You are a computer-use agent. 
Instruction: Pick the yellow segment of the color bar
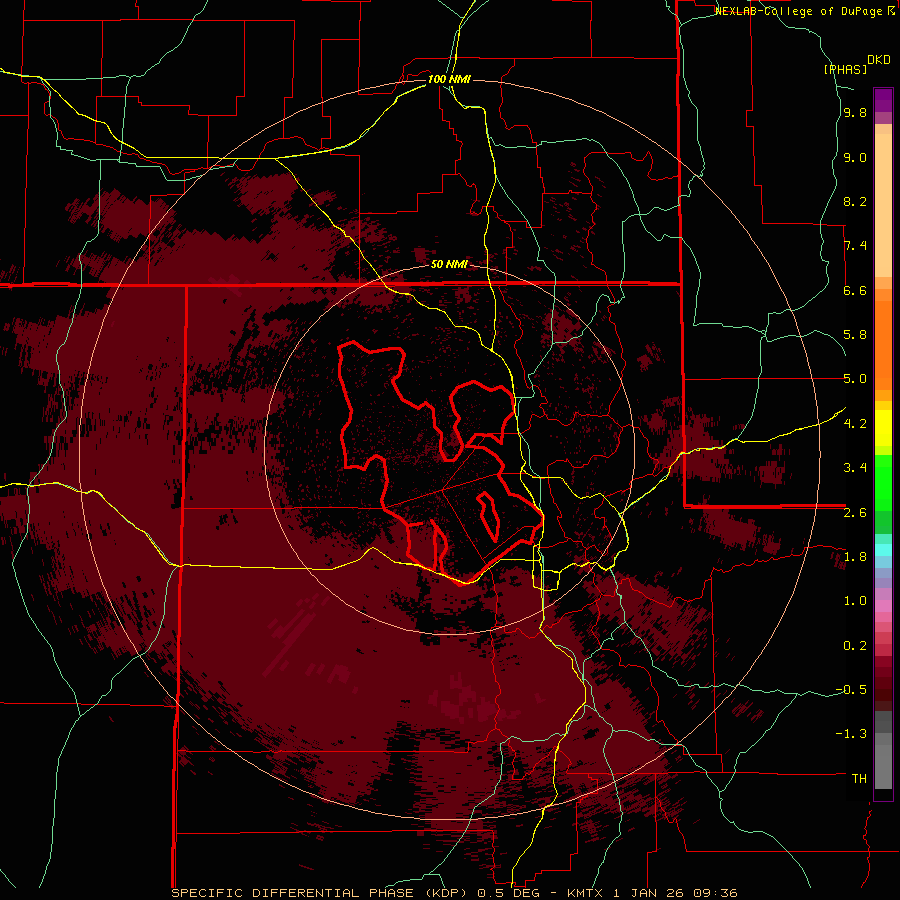point(883,428)
